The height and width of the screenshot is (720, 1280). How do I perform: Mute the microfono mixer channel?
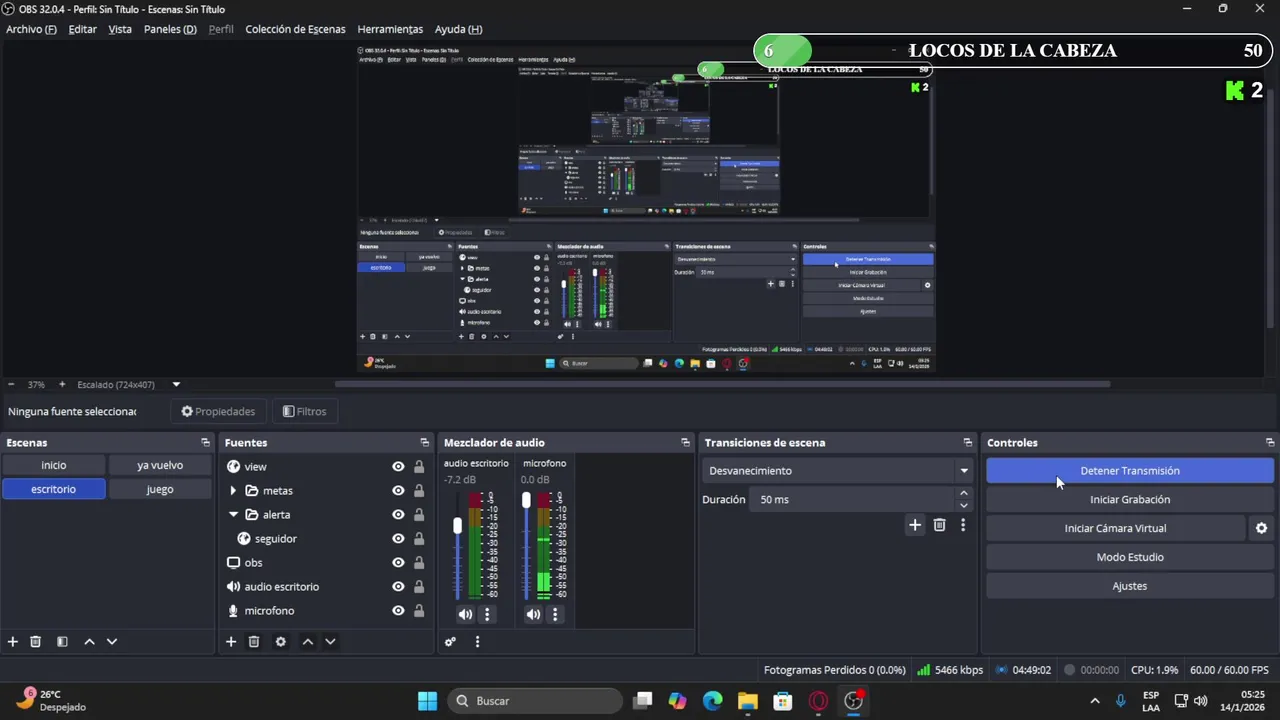coord(533,614)
